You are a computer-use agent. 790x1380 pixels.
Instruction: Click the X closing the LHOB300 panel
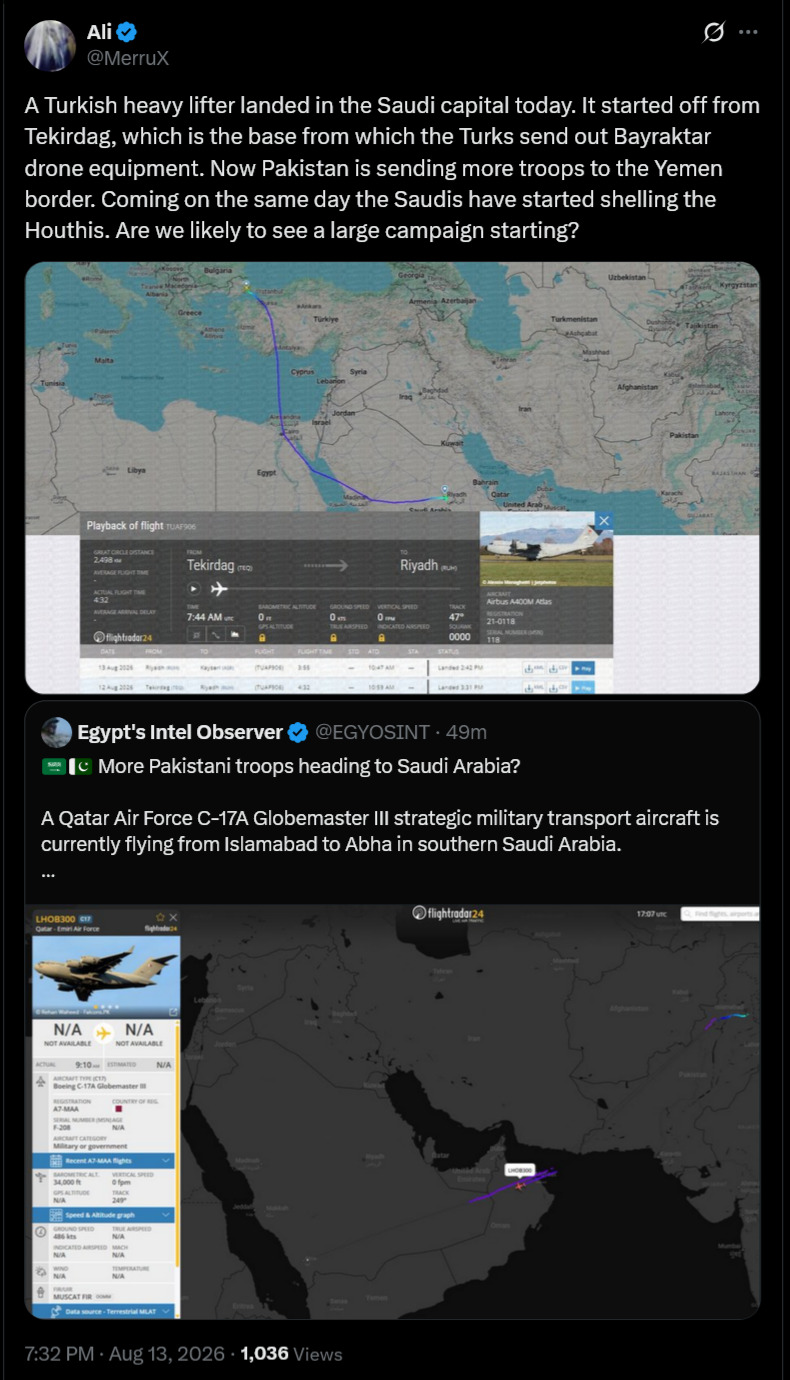pyautogui.click(x=173, y=917)
